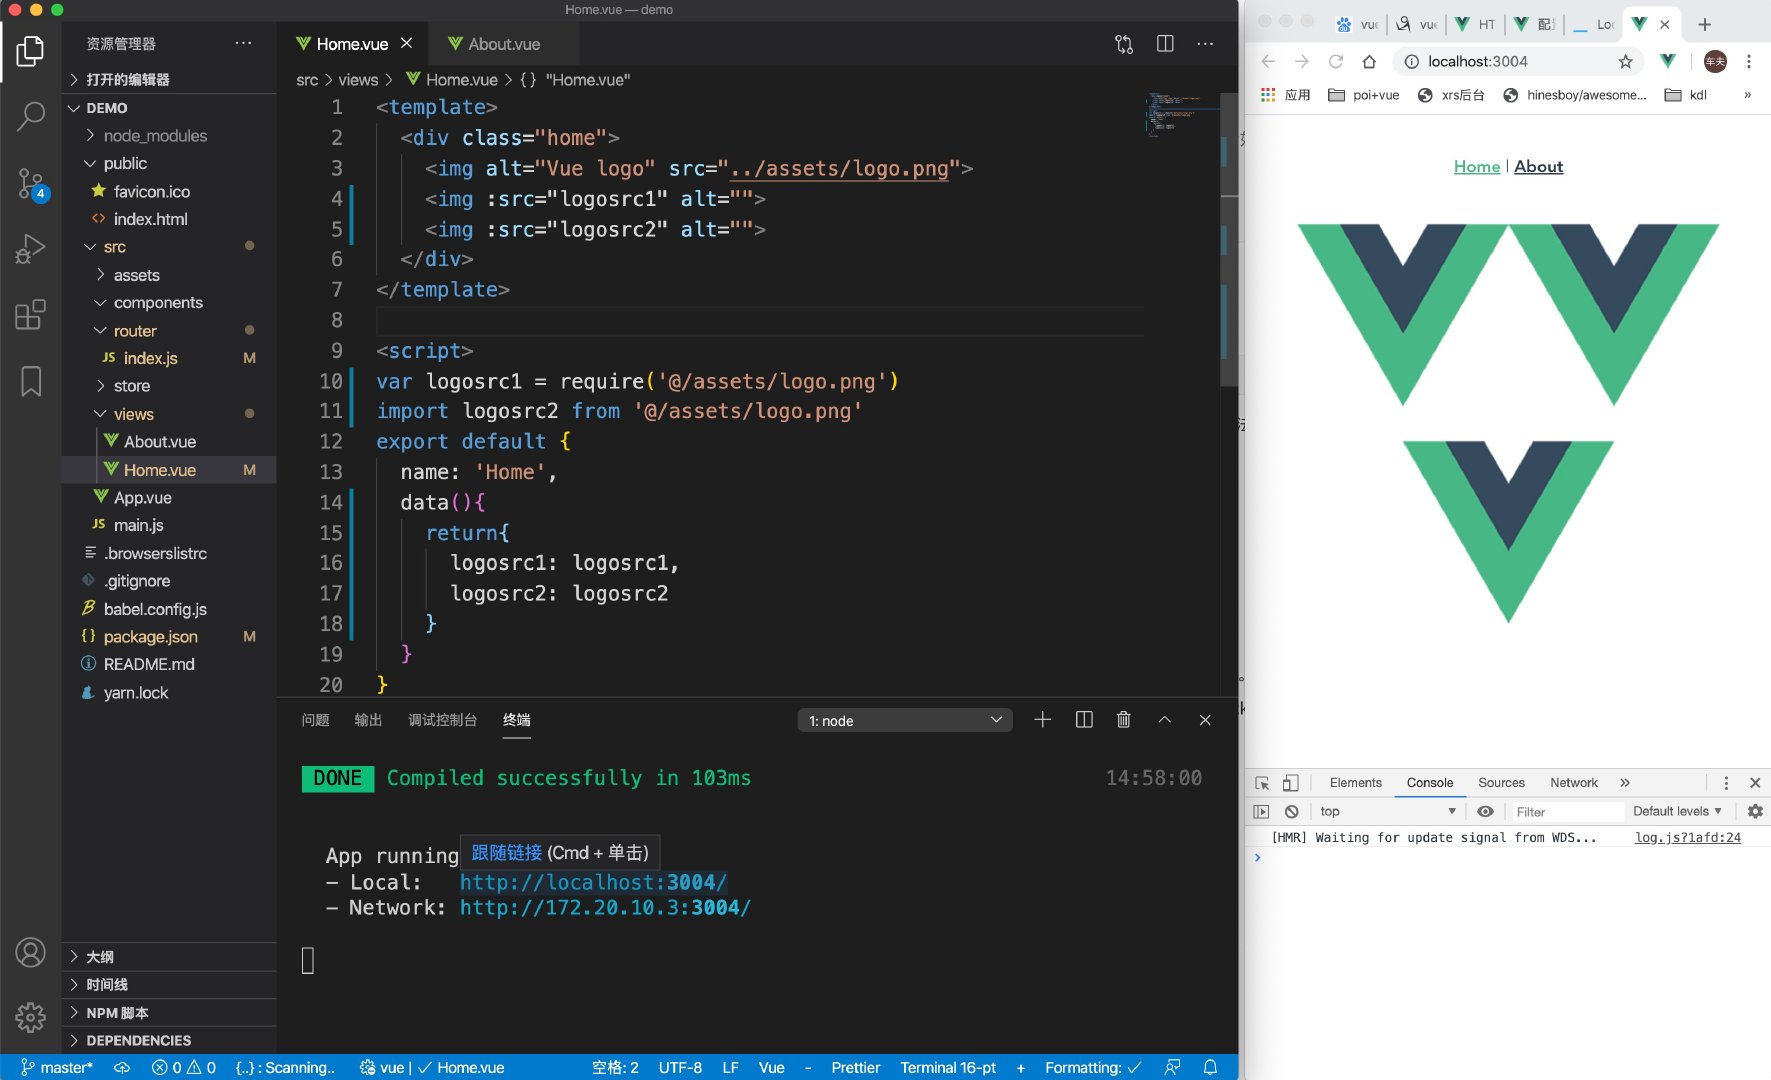Open the Extensions view
Screen dimensions: 1771x1080
click(x=31, y=315)
